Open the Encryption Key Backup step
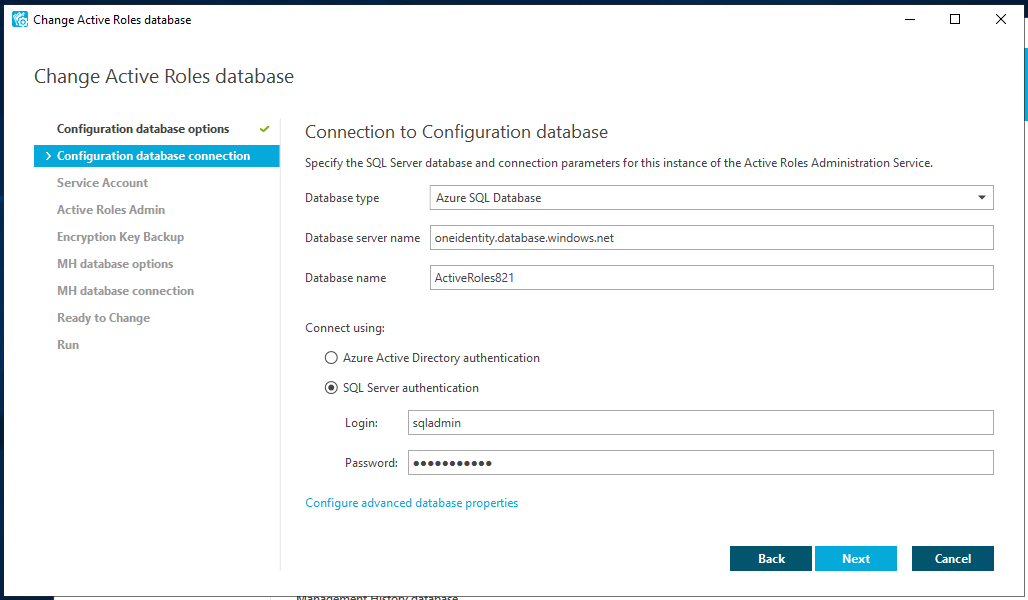 (x=120, y=237)
